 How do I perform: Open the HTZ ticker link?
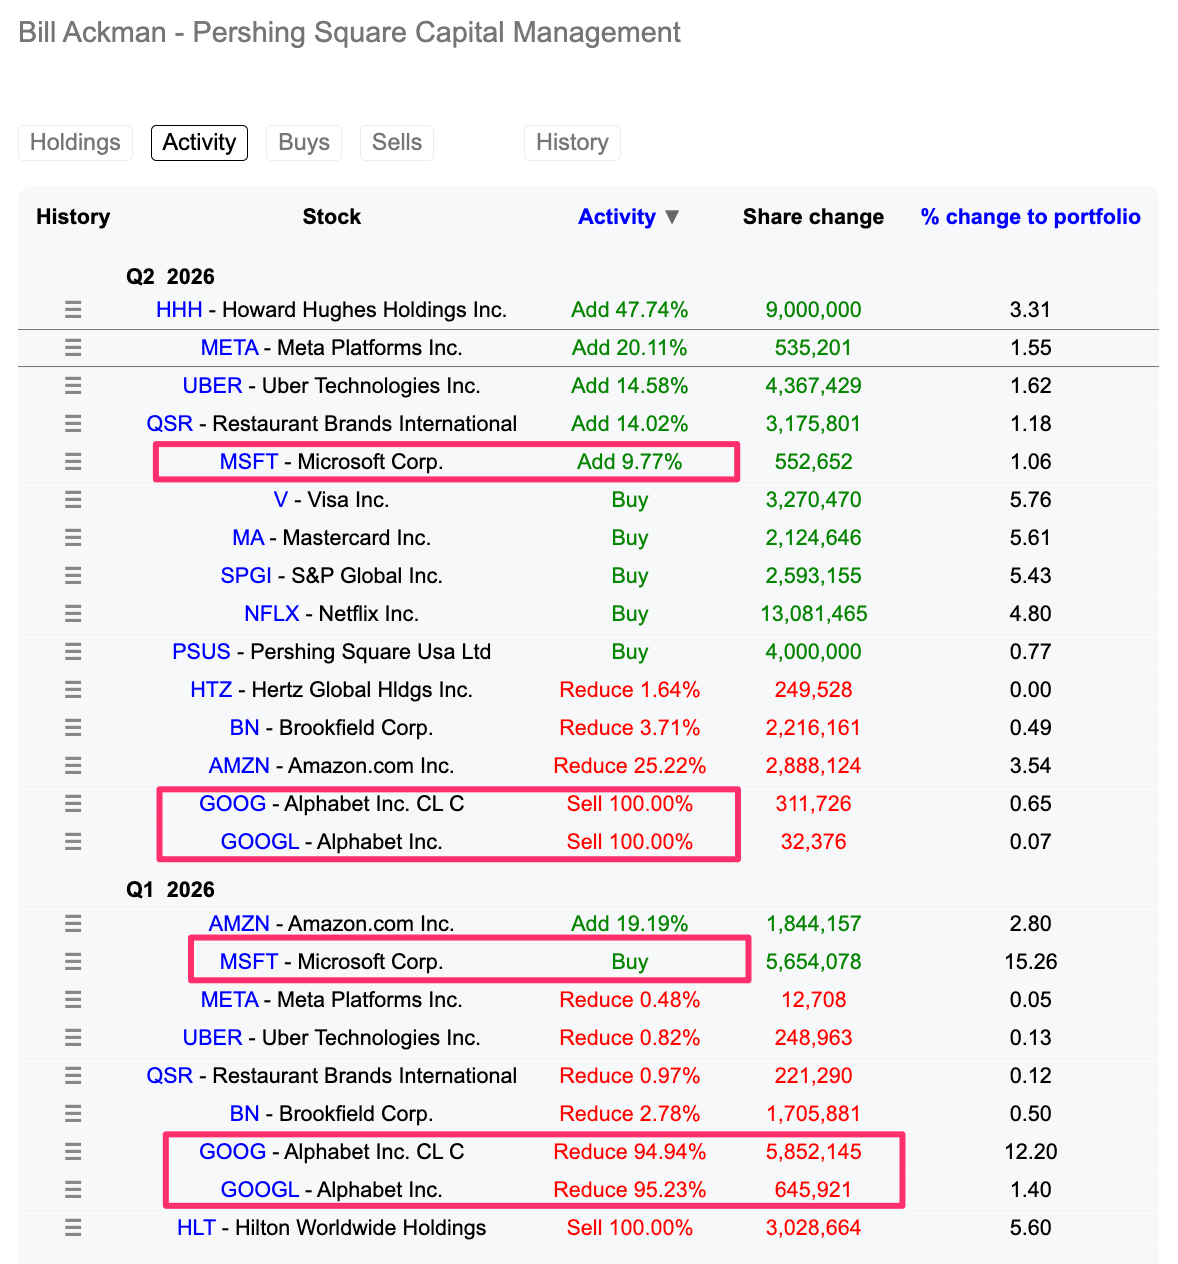pos(211,690)
